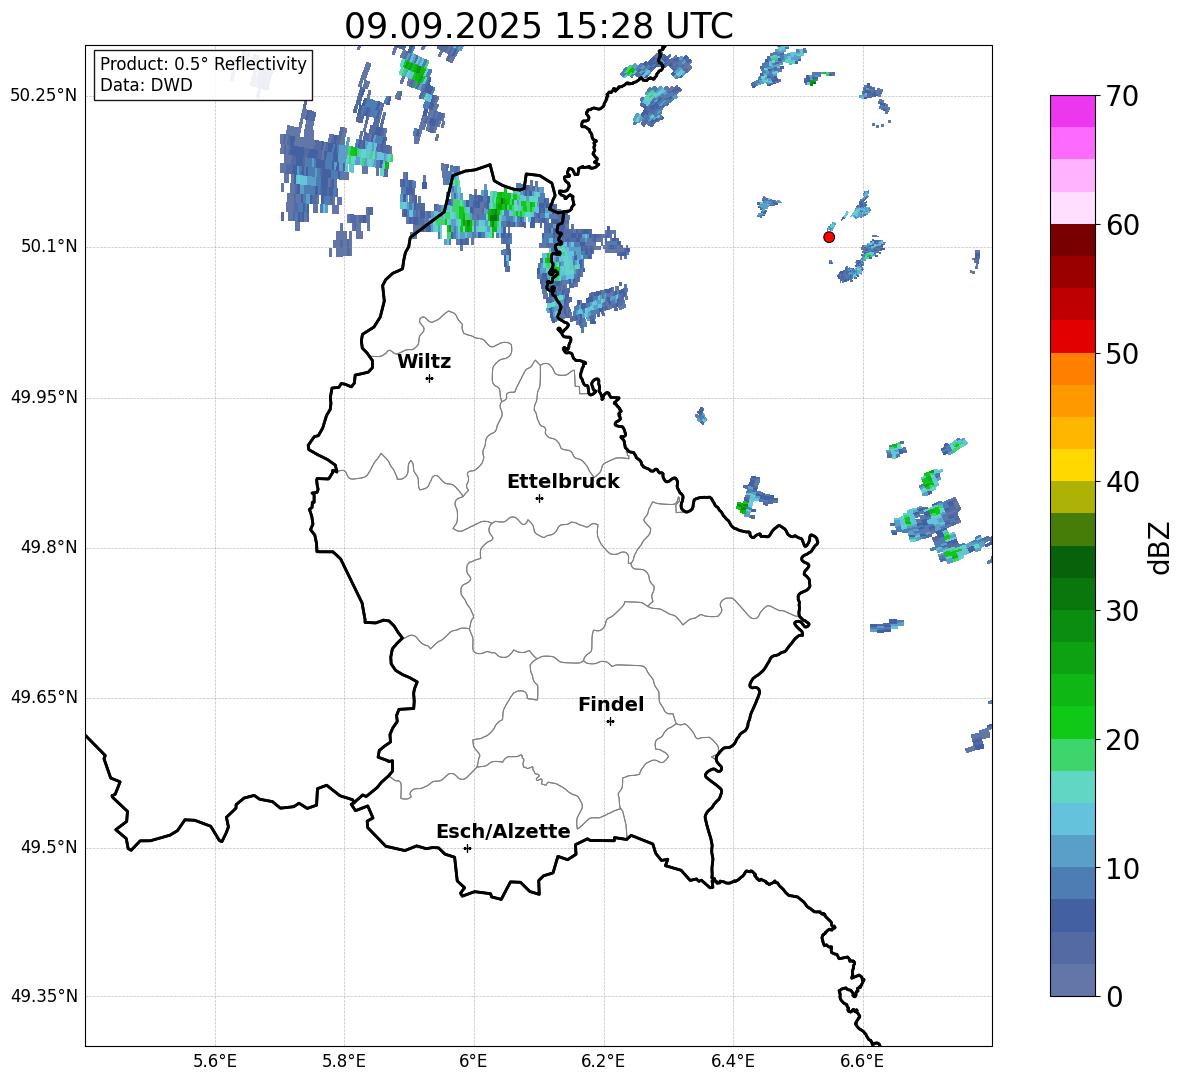This screenshot has width=1184, height=1081.
Task: Click the Ettelbruck station cross marker
Action: 539,498
